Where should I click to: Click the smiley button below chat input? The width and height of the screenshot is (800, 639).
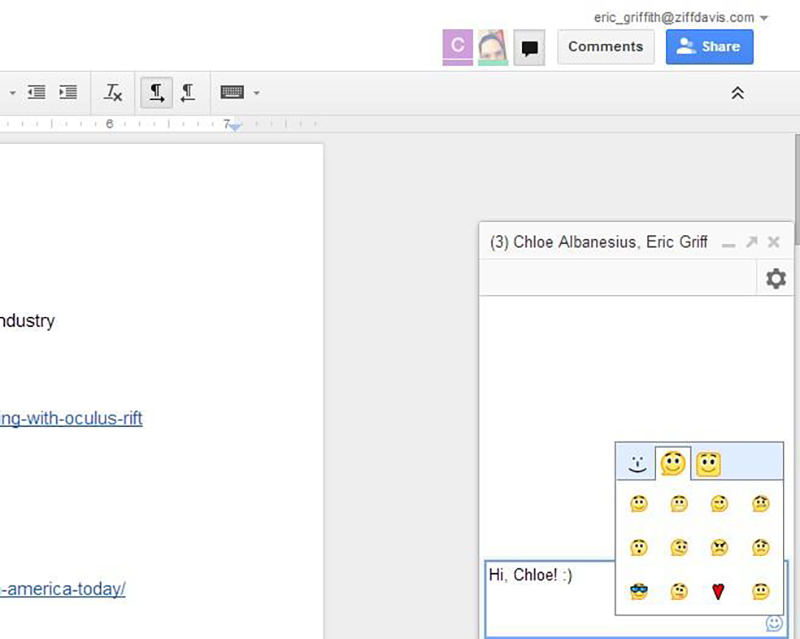tap(774, 623)
